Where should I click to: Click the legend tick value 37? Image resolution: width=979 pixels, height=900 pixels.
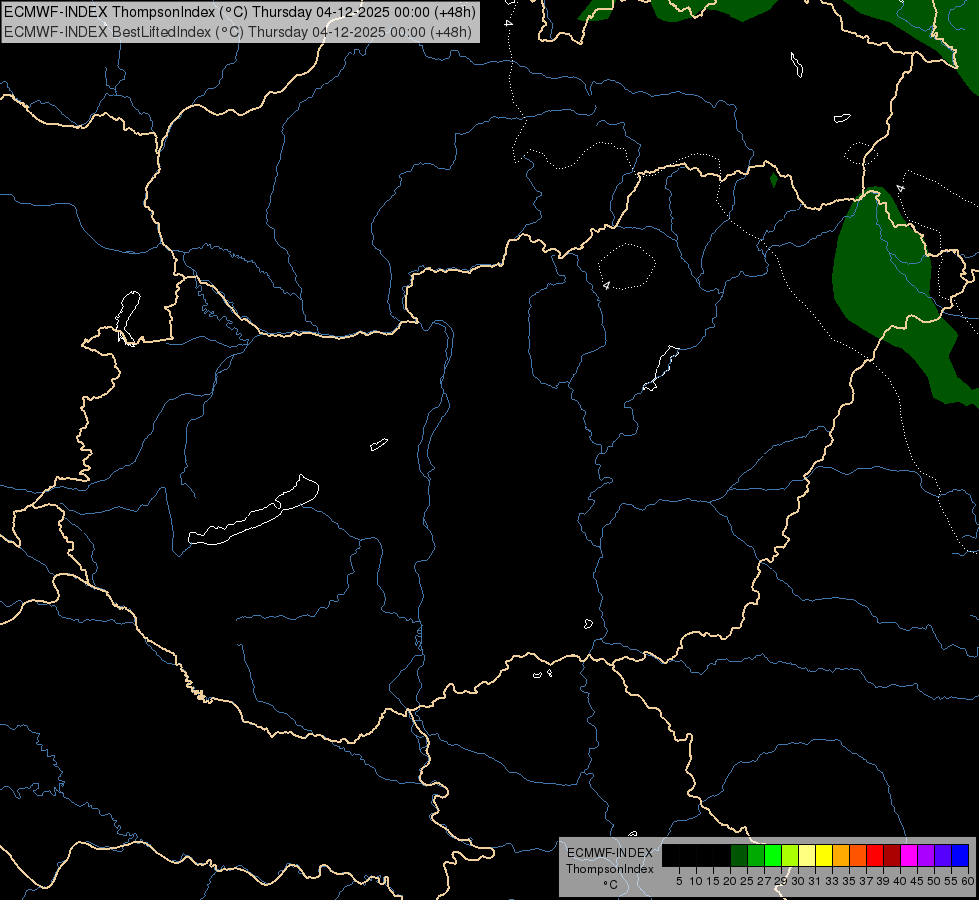tap(866, 881)
